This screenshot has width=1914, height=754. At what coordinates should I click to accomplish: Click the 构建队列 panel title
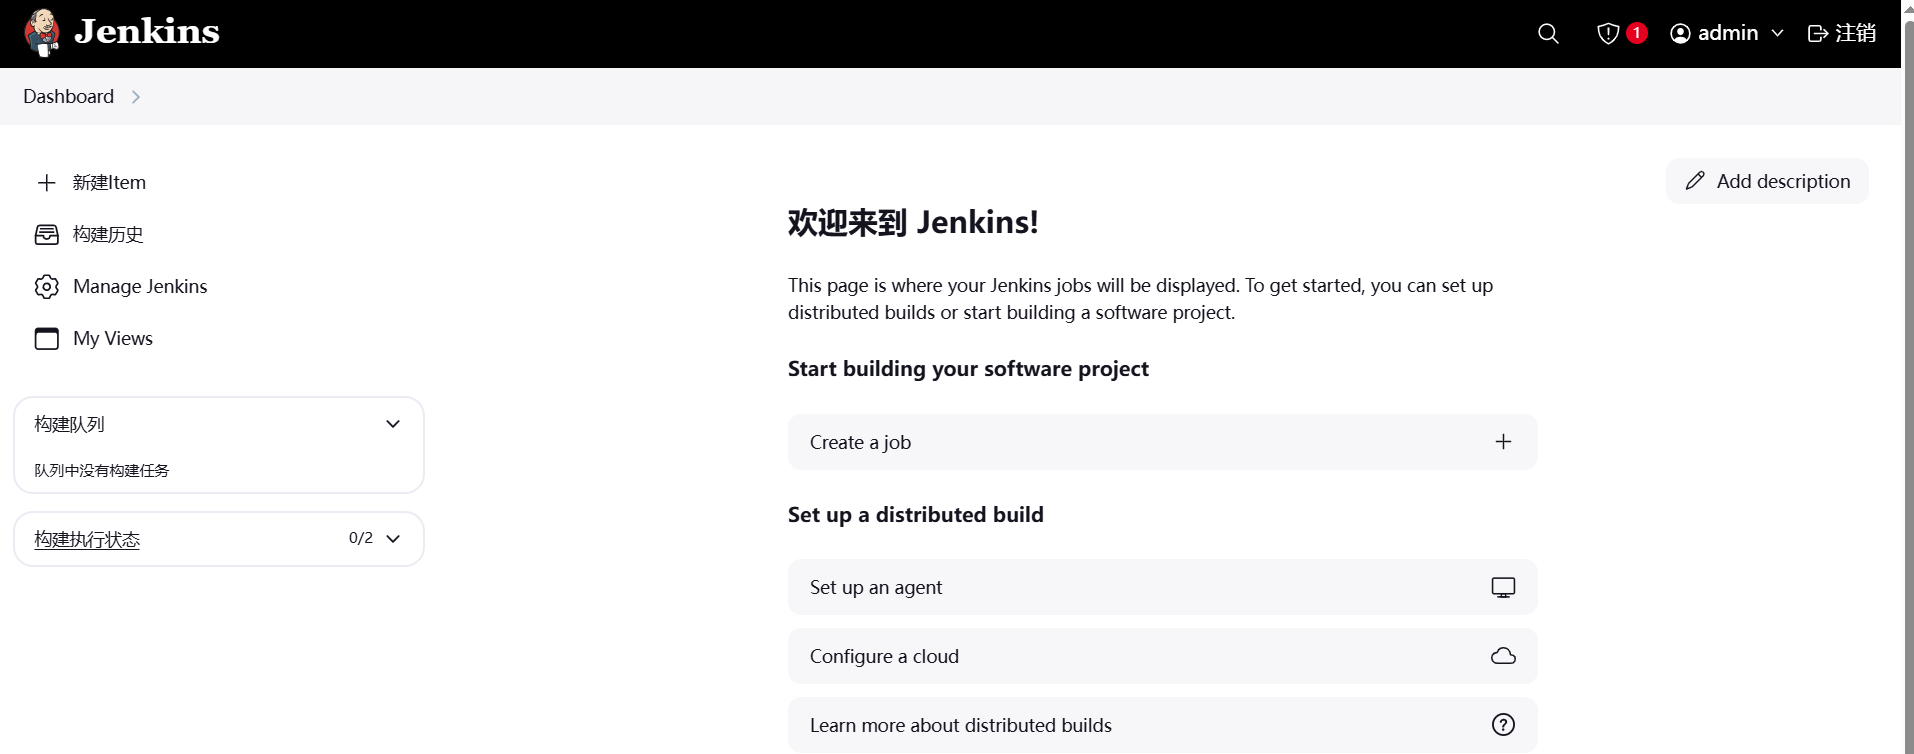coord(69,424)
